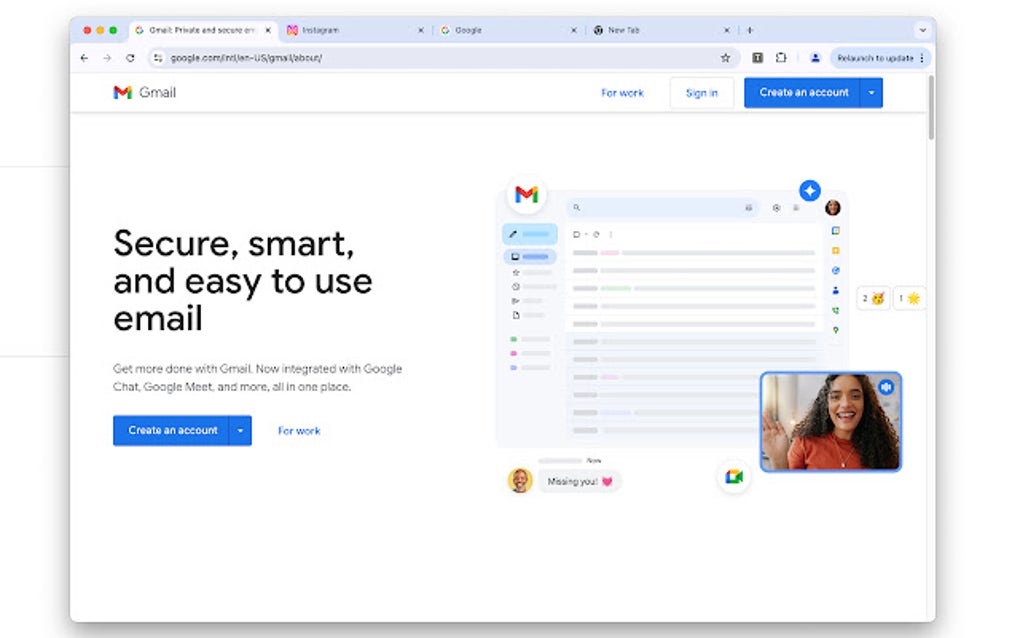This screenshot has width=1020, height=638.
Task: Open Contacts from Gmail's side panel
Action: (x=835, y=290)
